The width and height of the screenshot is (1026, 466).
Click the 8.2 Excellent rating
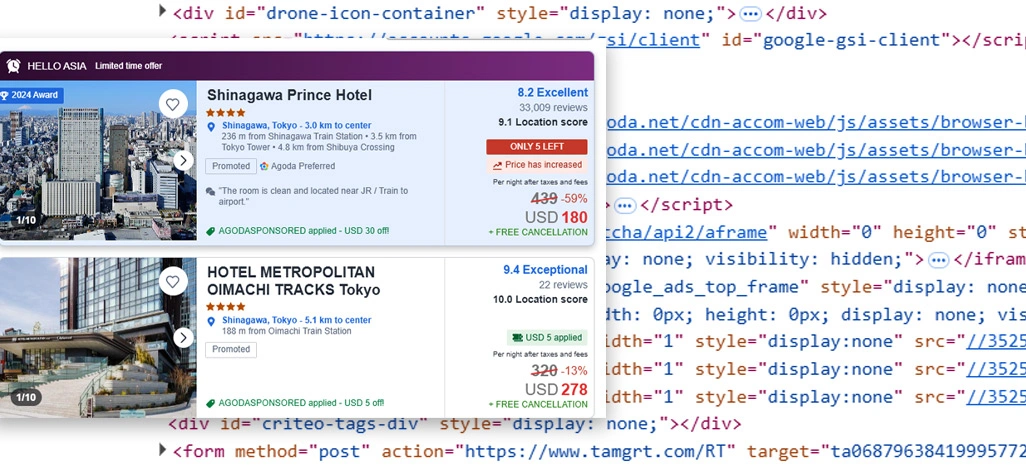(553, 92)
